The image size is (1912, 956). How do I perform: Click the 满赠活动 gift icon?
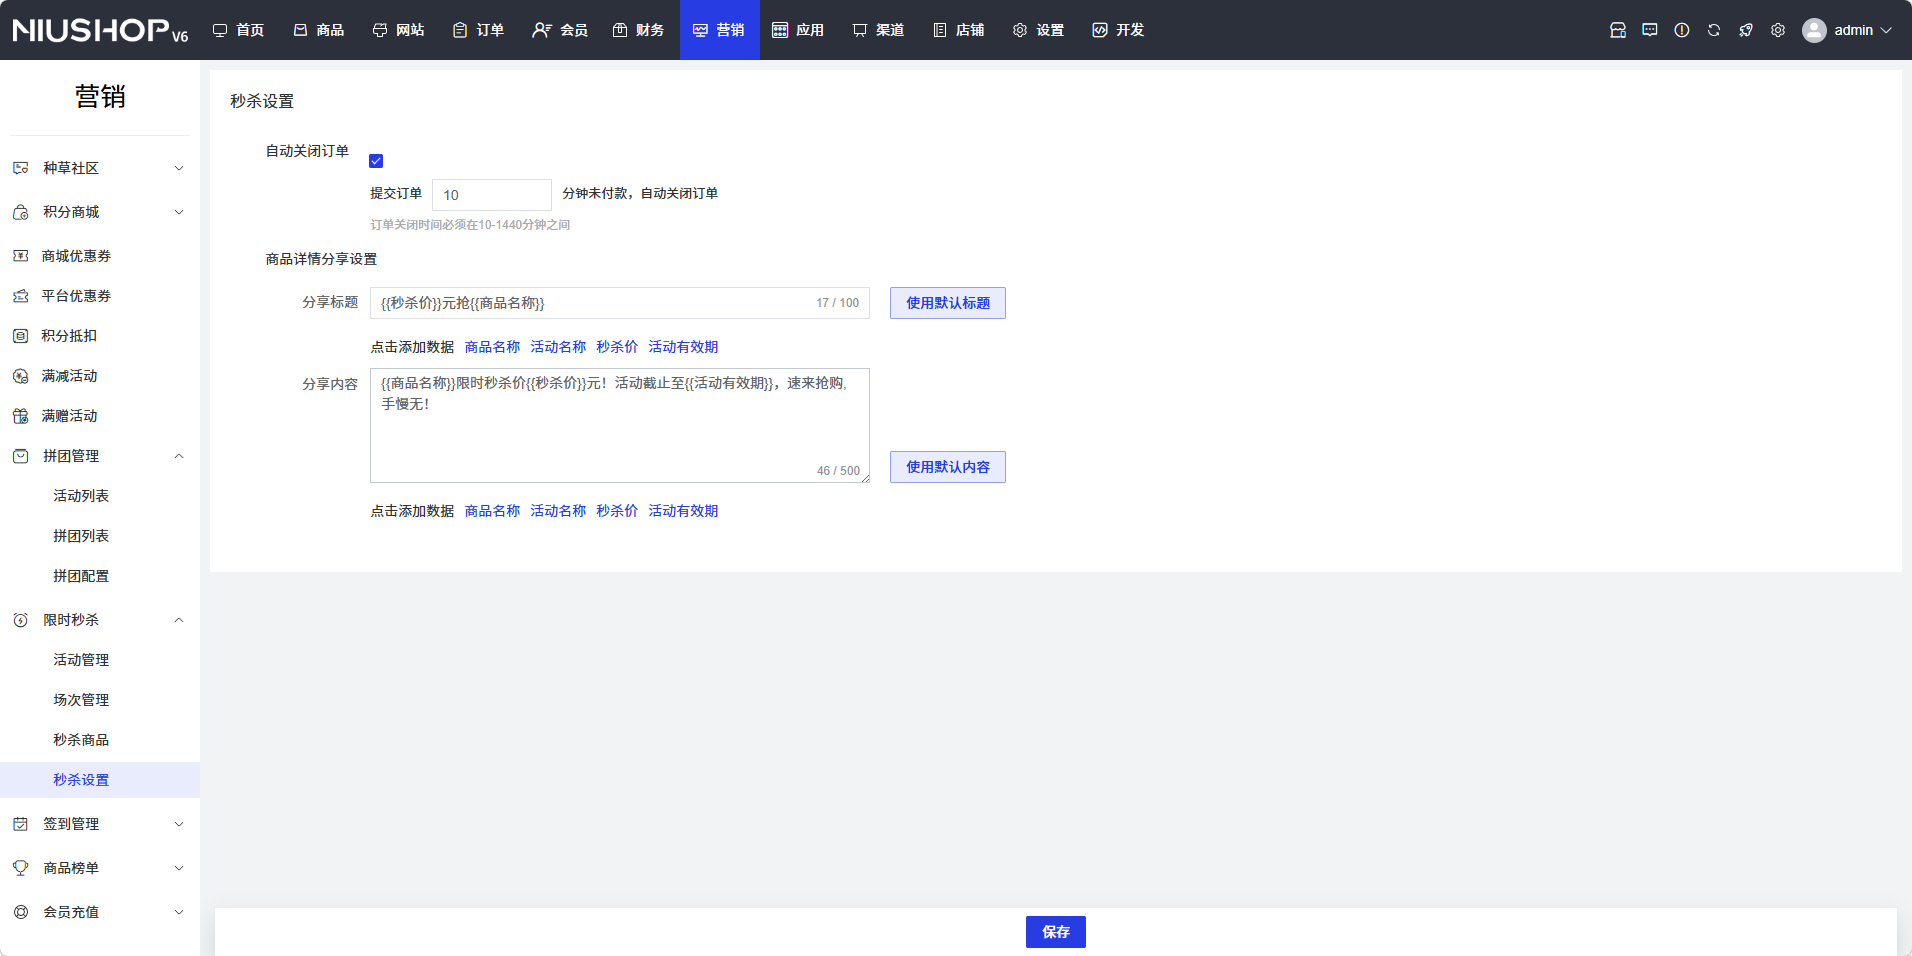(20, 416)
